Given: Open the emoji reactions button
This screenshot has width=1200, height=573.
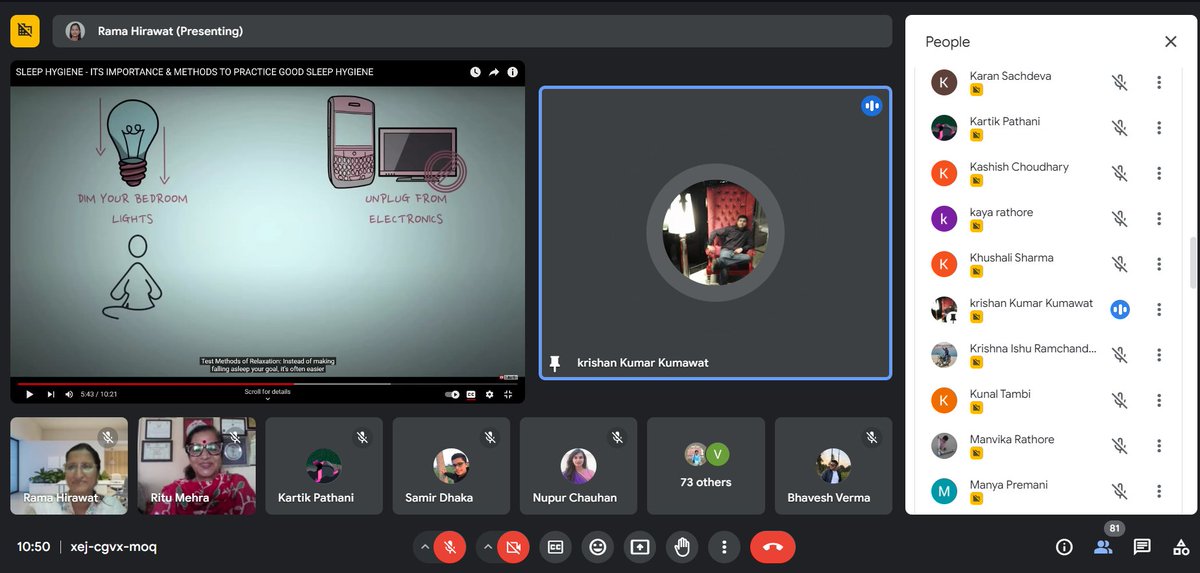Looking at the screenshot, I should pyautogui.click(x=598, y=547).
